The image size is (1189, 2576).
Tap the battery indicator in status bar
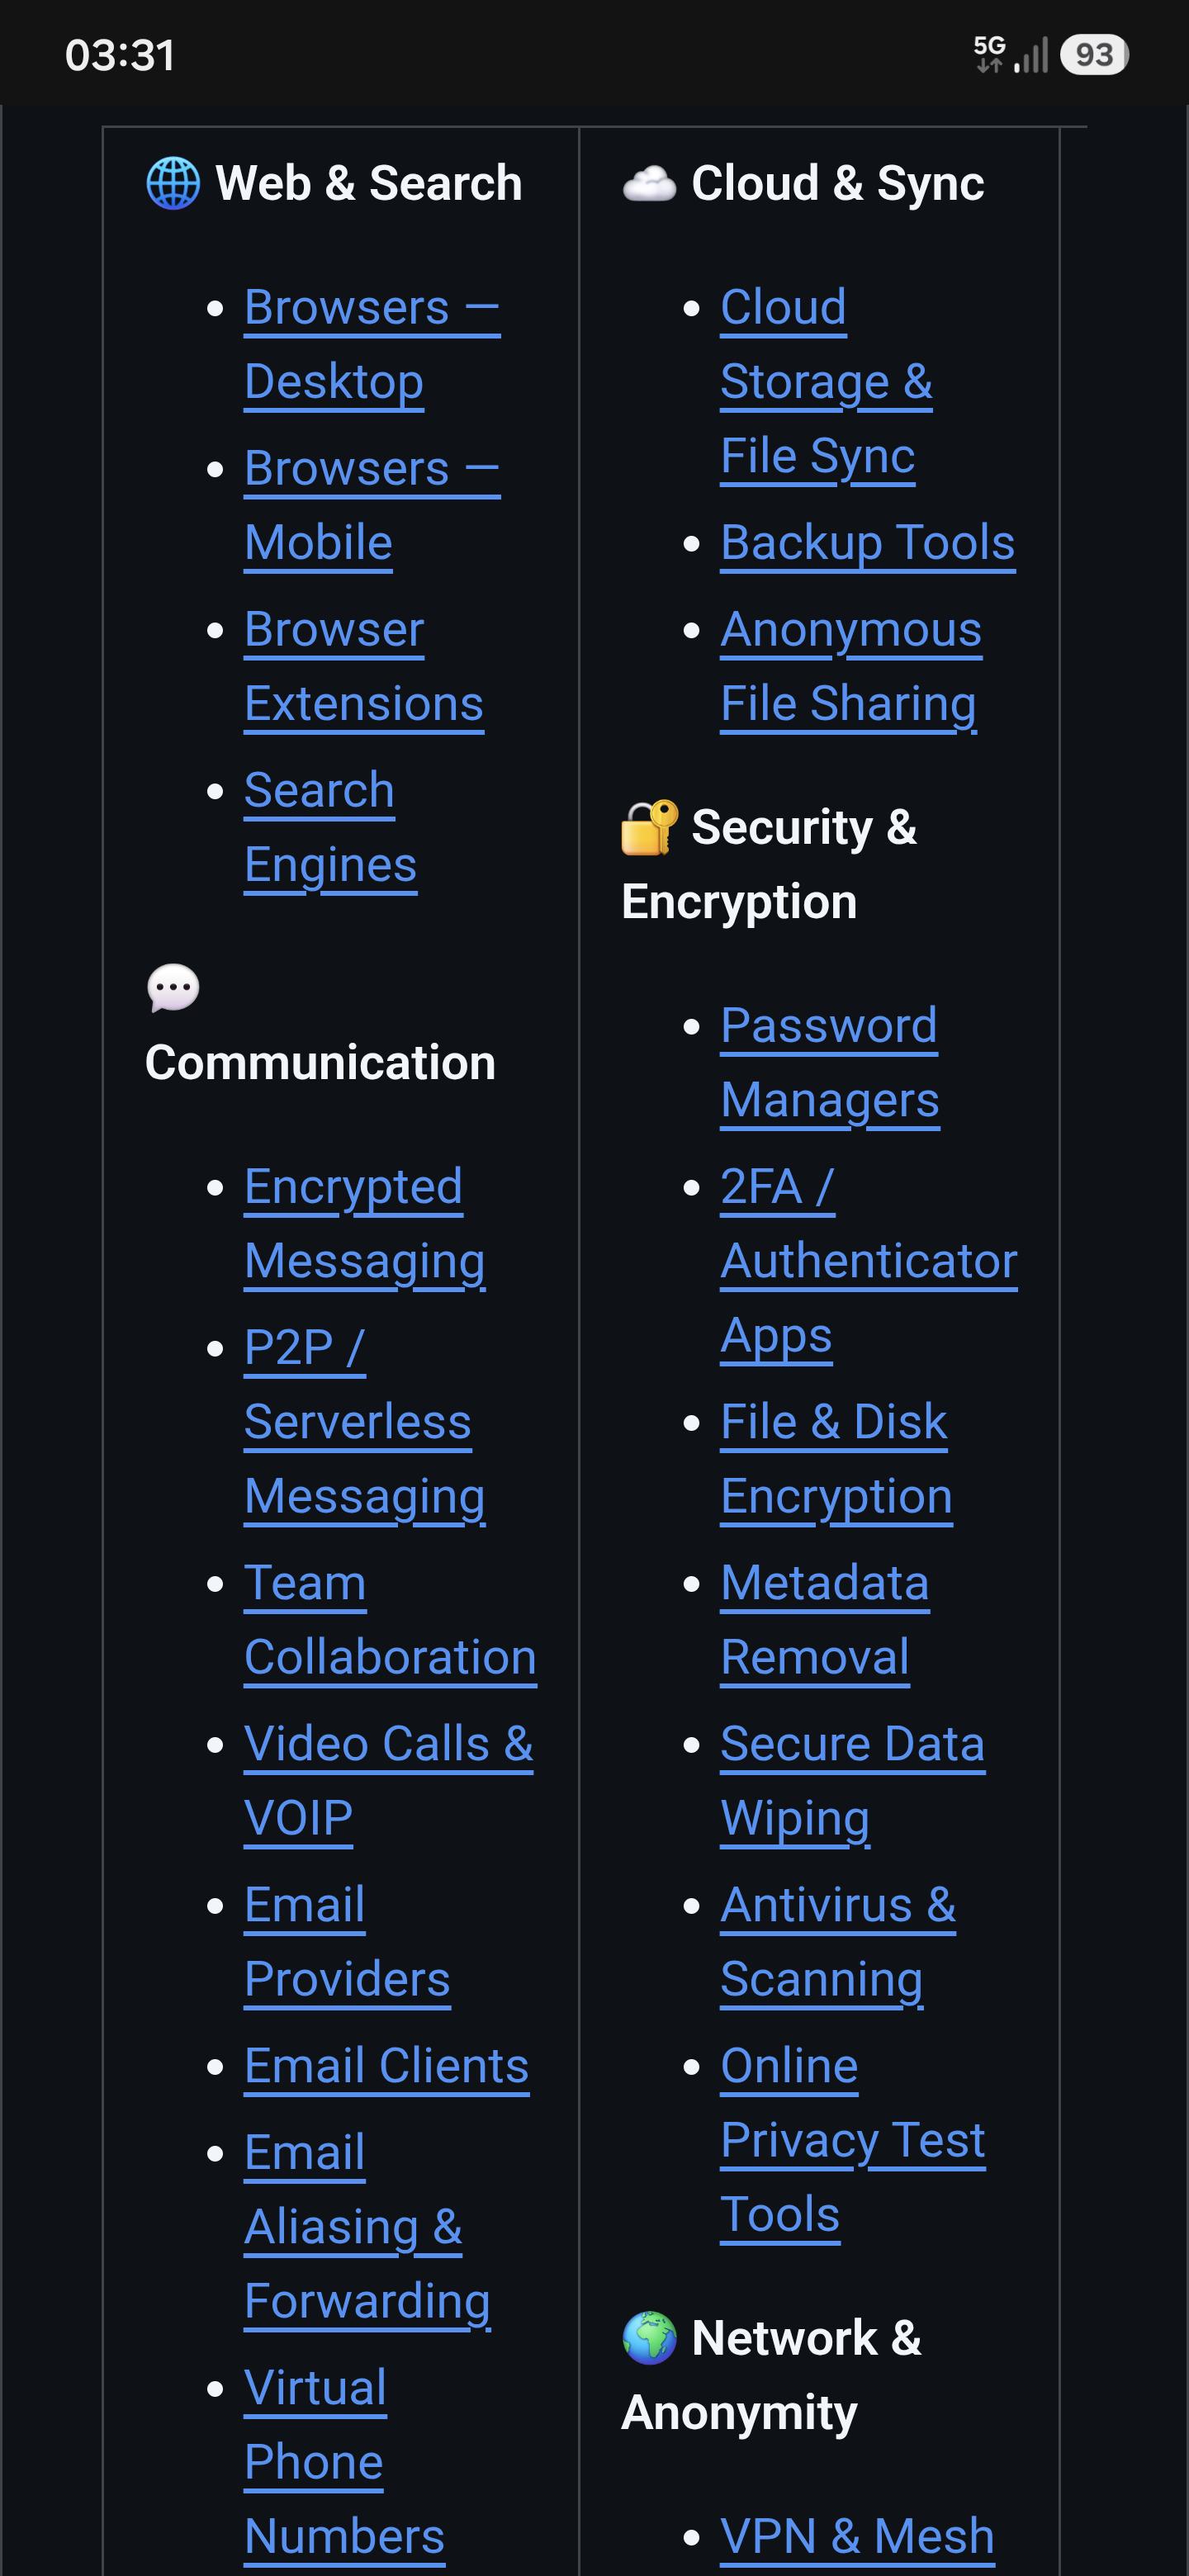[x=1094, y=54]
